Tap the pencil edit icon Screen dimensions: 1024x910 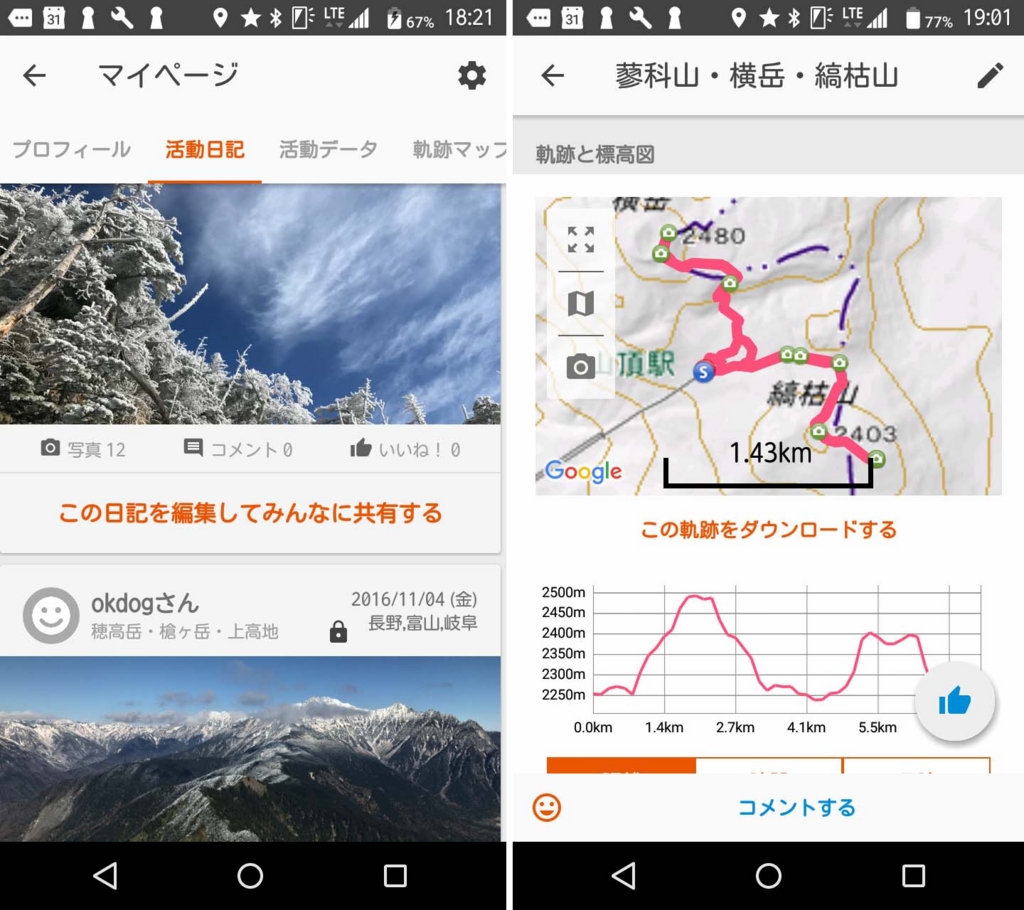coord(990,76)
